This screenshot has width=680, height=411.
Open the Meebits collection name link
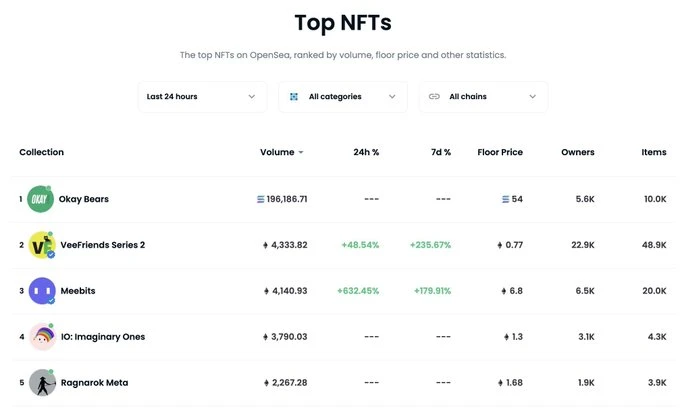78,291
